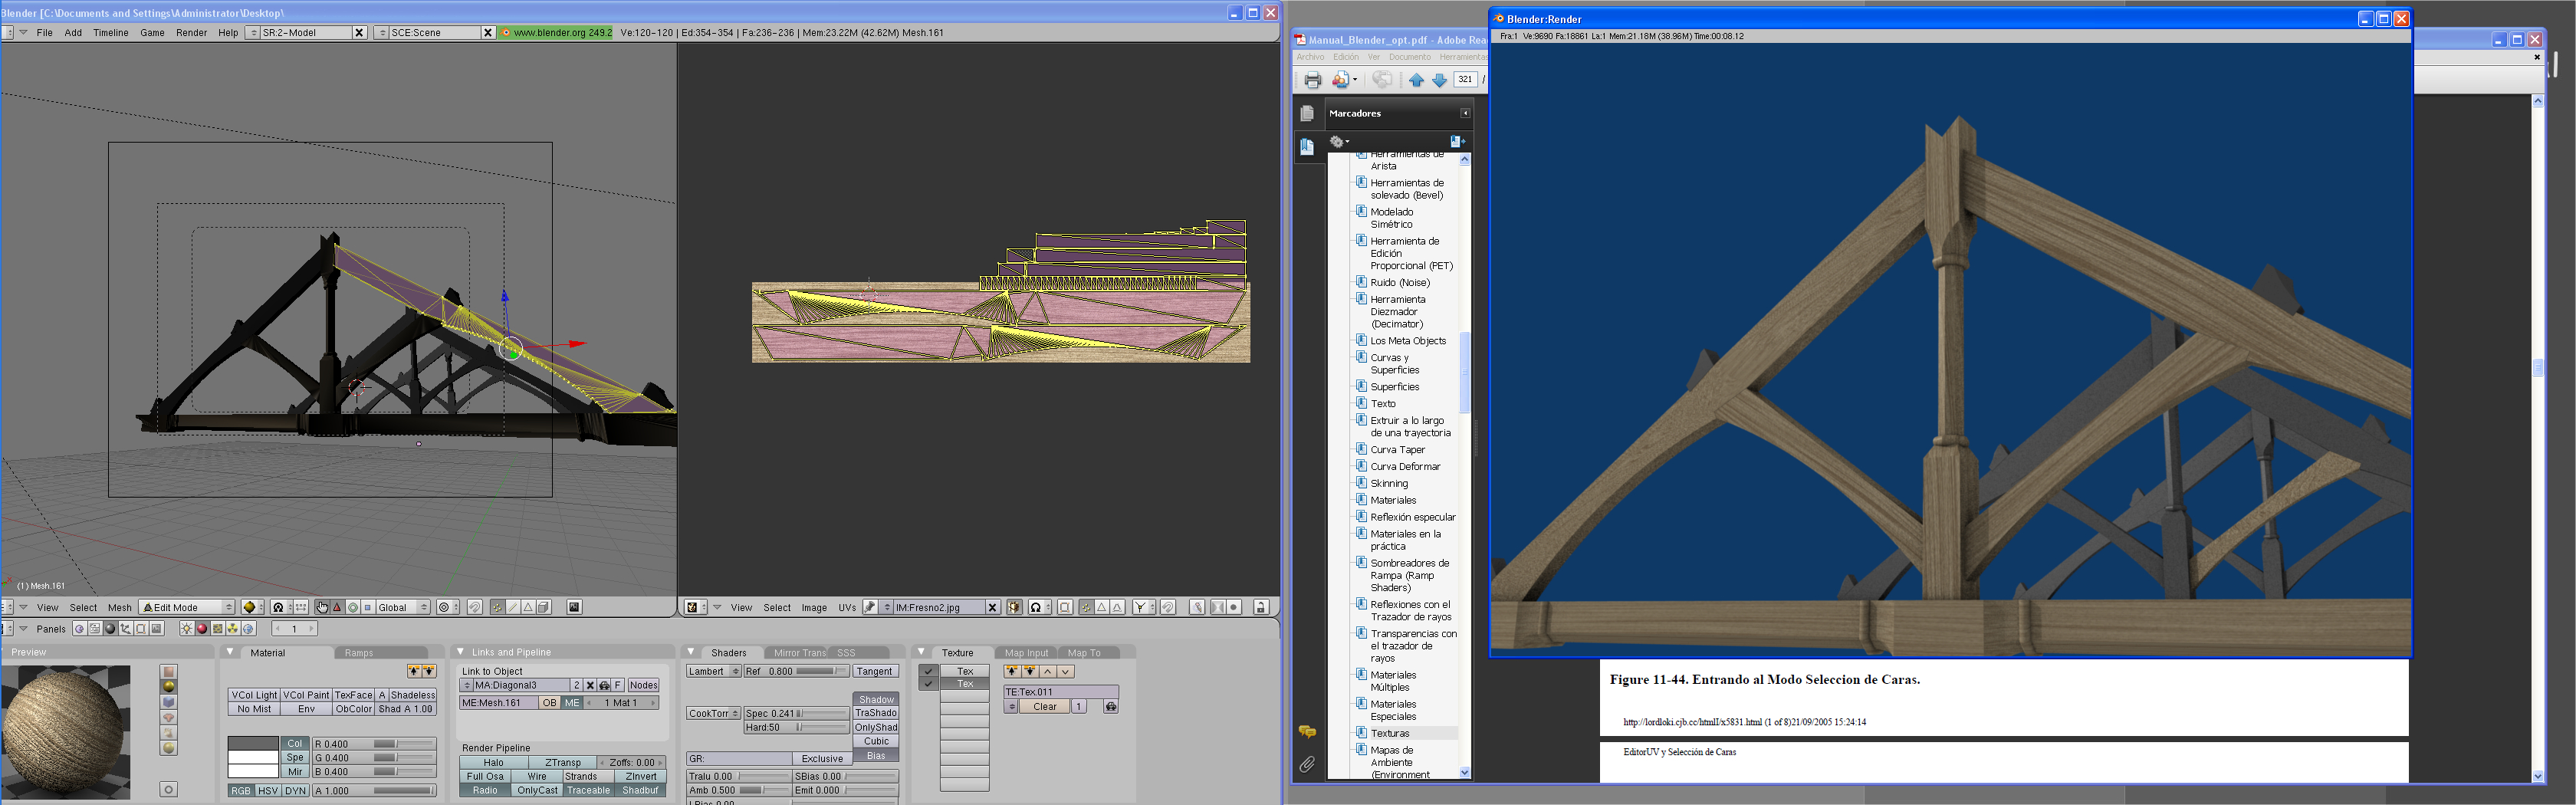
Task: Open the Pages panel icon in Adobe Reader
Action: (1307, 114)
